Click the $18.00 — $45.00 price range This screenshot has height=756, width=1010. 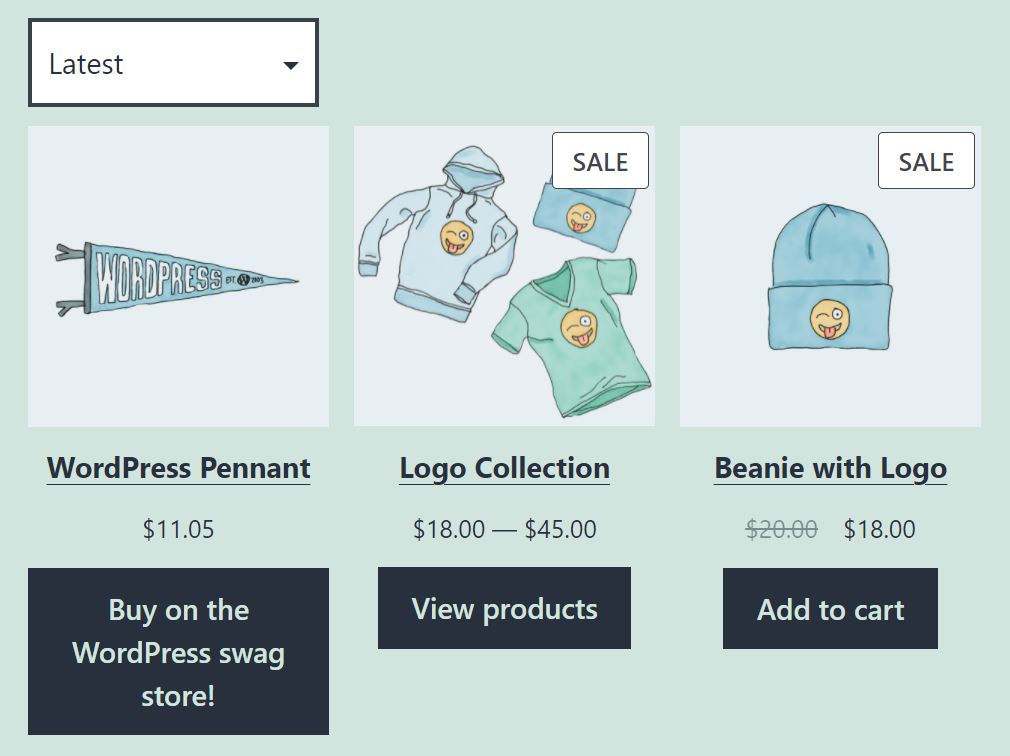click(504, 529)
